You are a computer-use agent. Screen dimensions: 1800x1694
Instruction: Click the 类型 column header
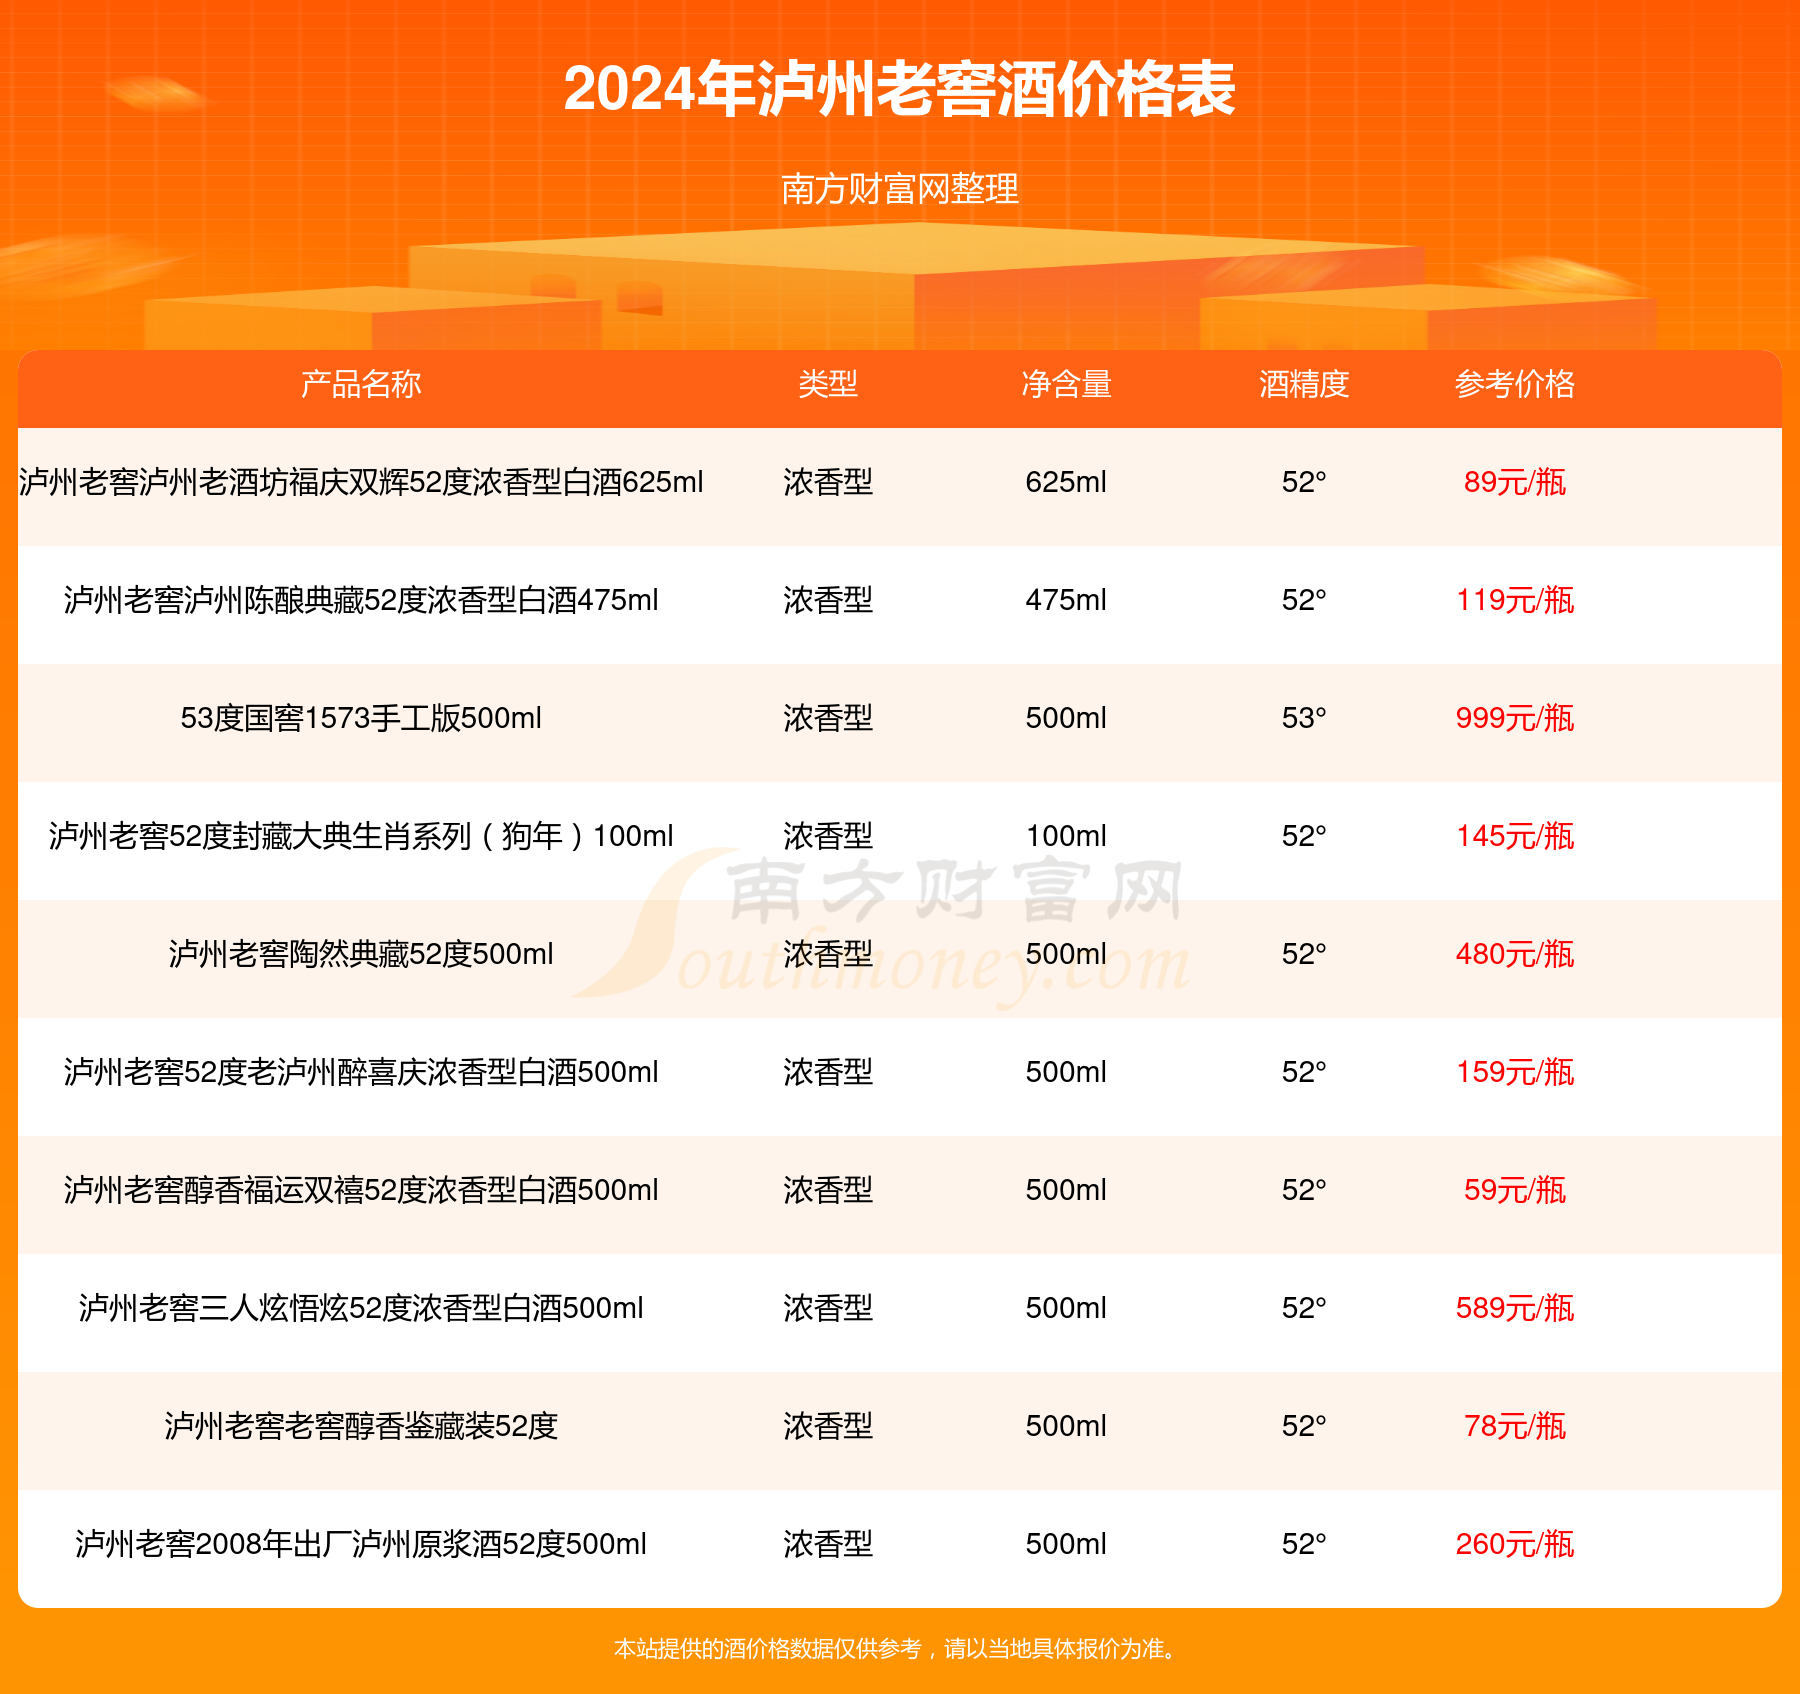[x=828, y=384]
